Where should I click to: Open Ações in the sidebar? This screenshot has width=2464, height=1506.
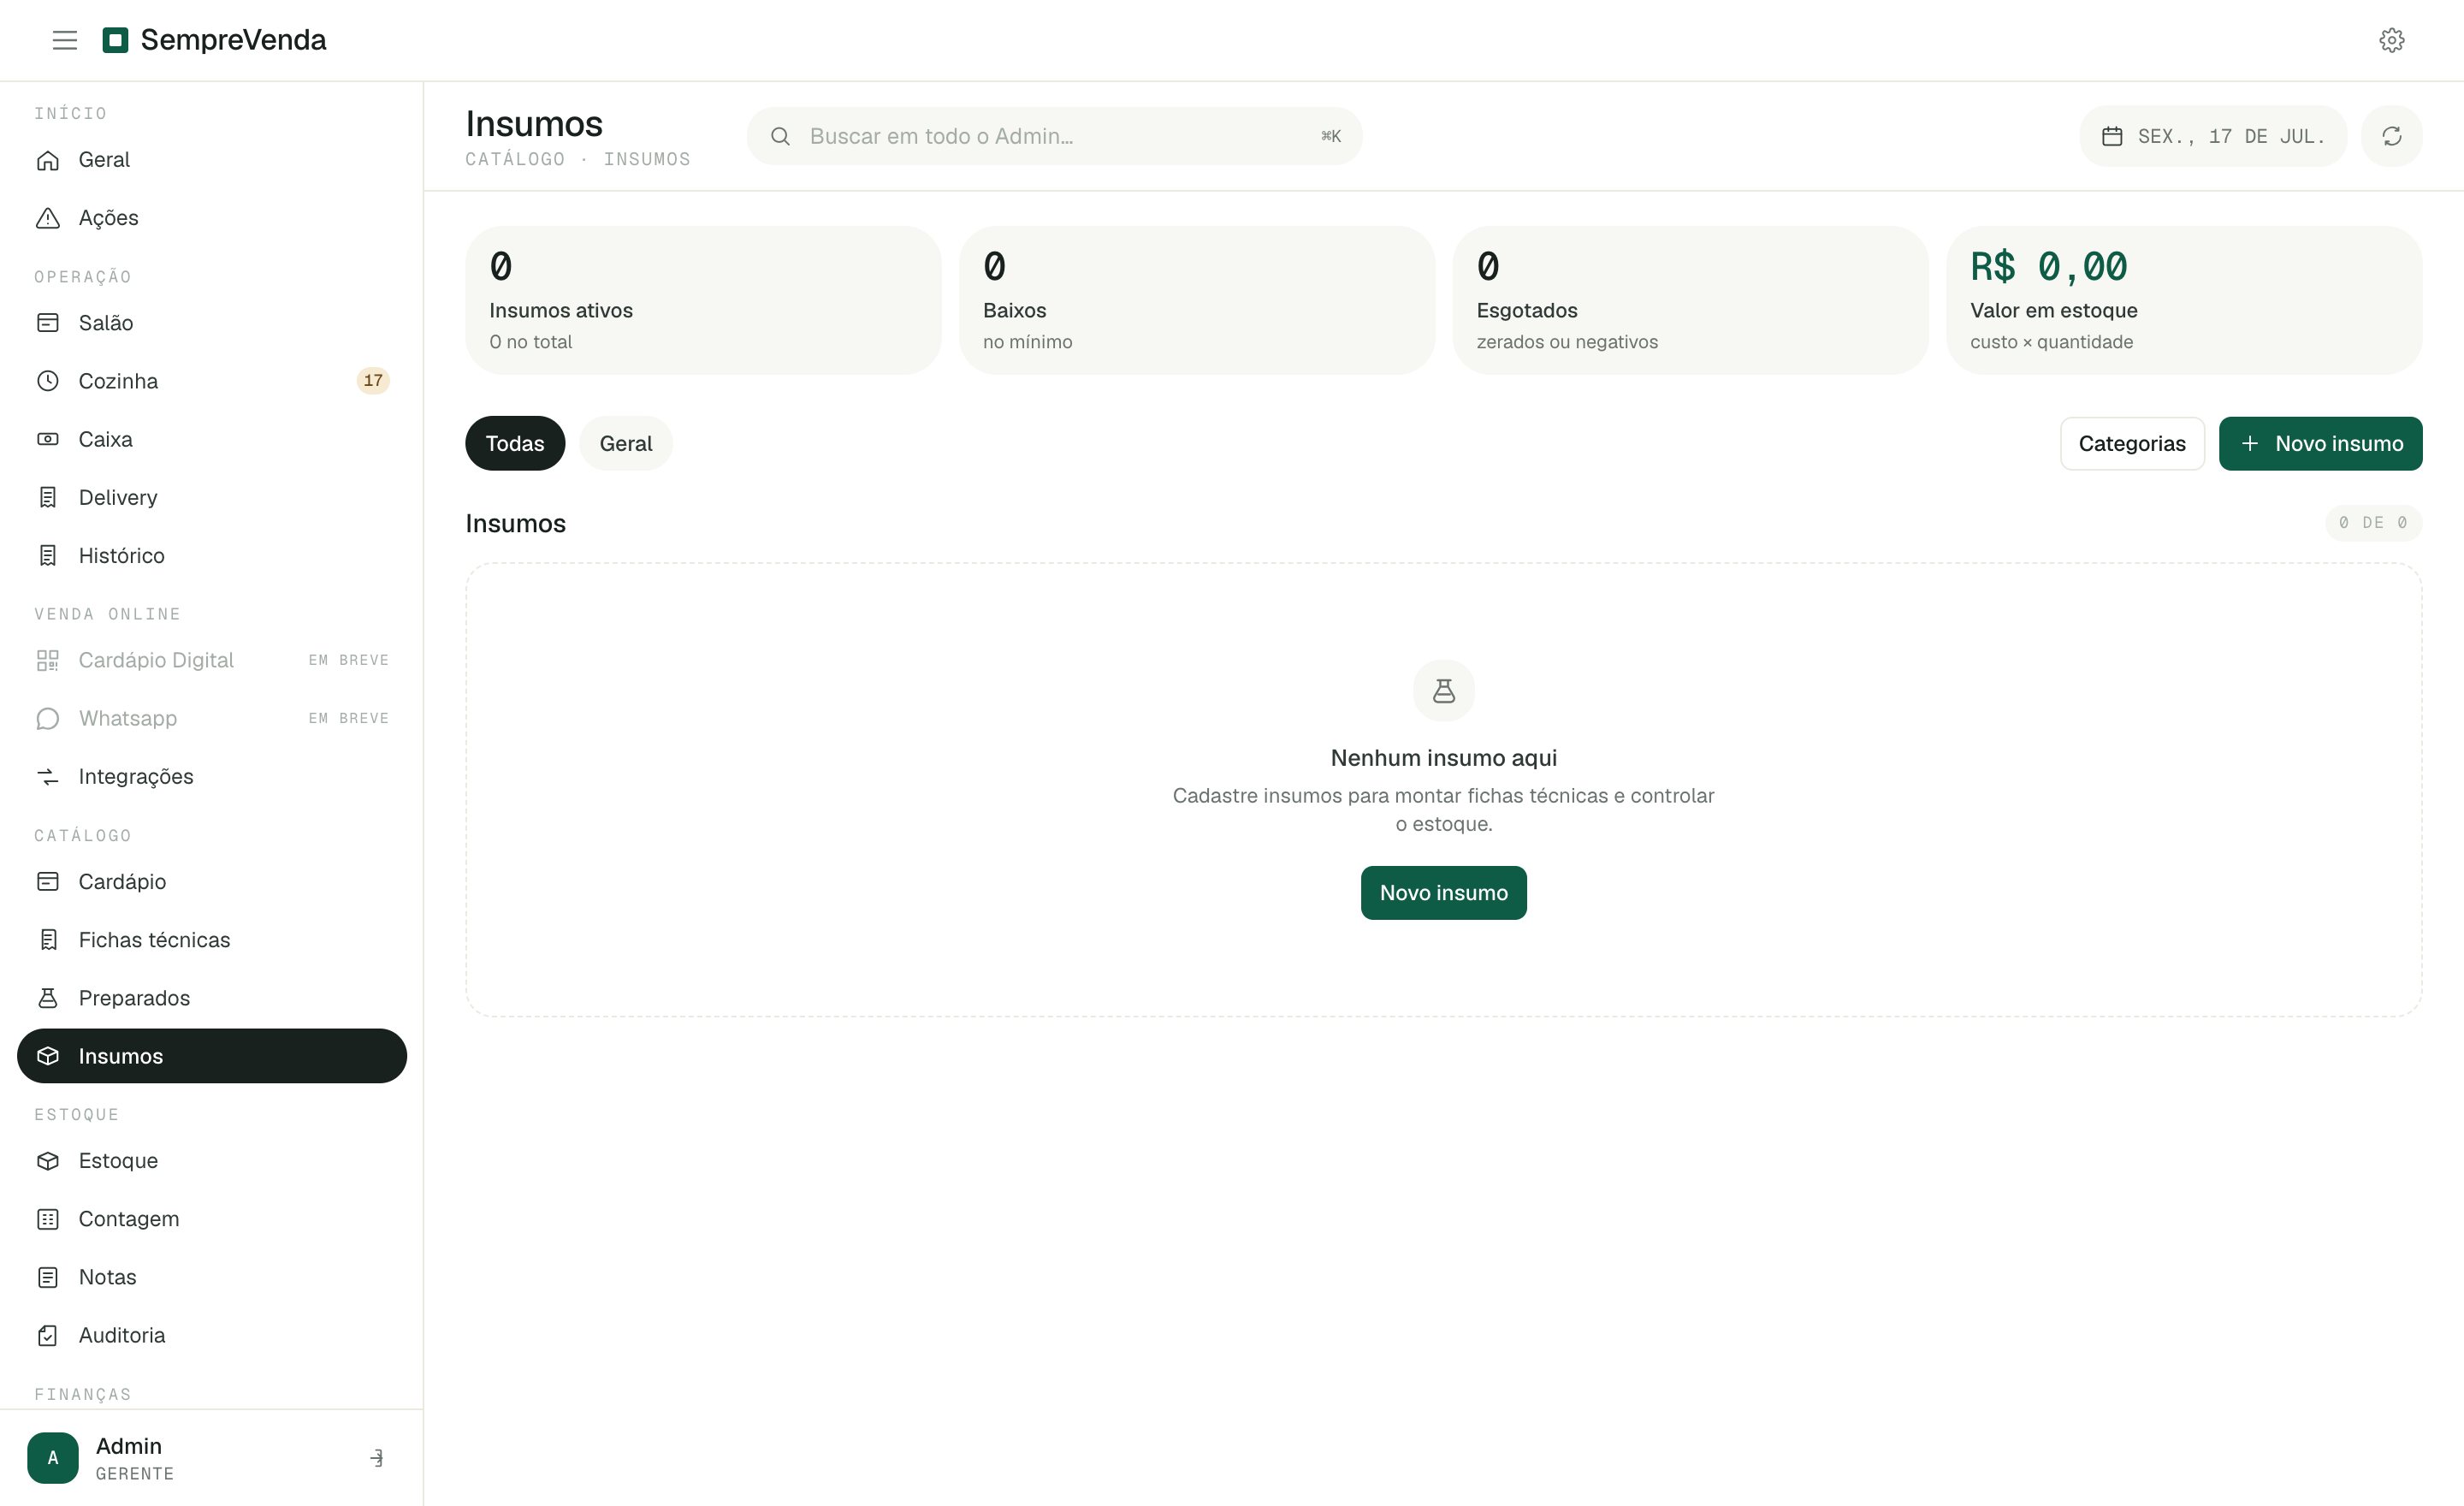212,218
